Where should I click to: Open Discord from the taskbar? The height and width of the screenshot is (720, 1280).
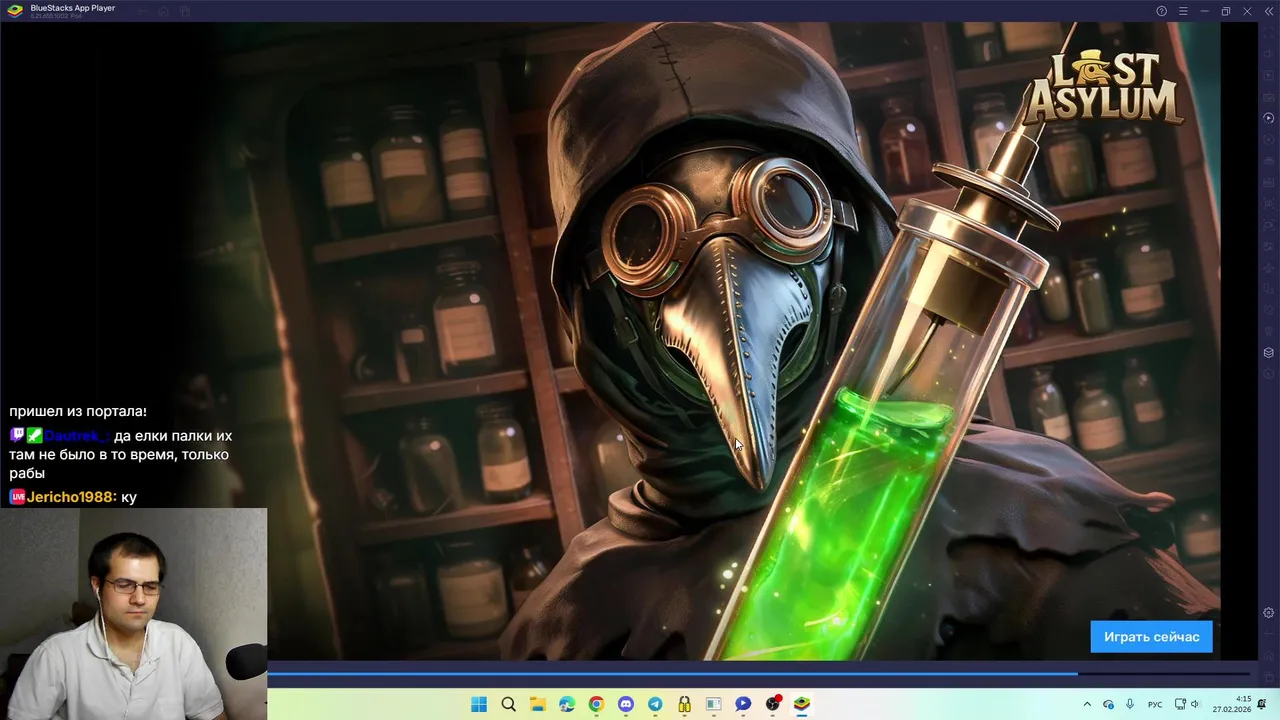626,704
